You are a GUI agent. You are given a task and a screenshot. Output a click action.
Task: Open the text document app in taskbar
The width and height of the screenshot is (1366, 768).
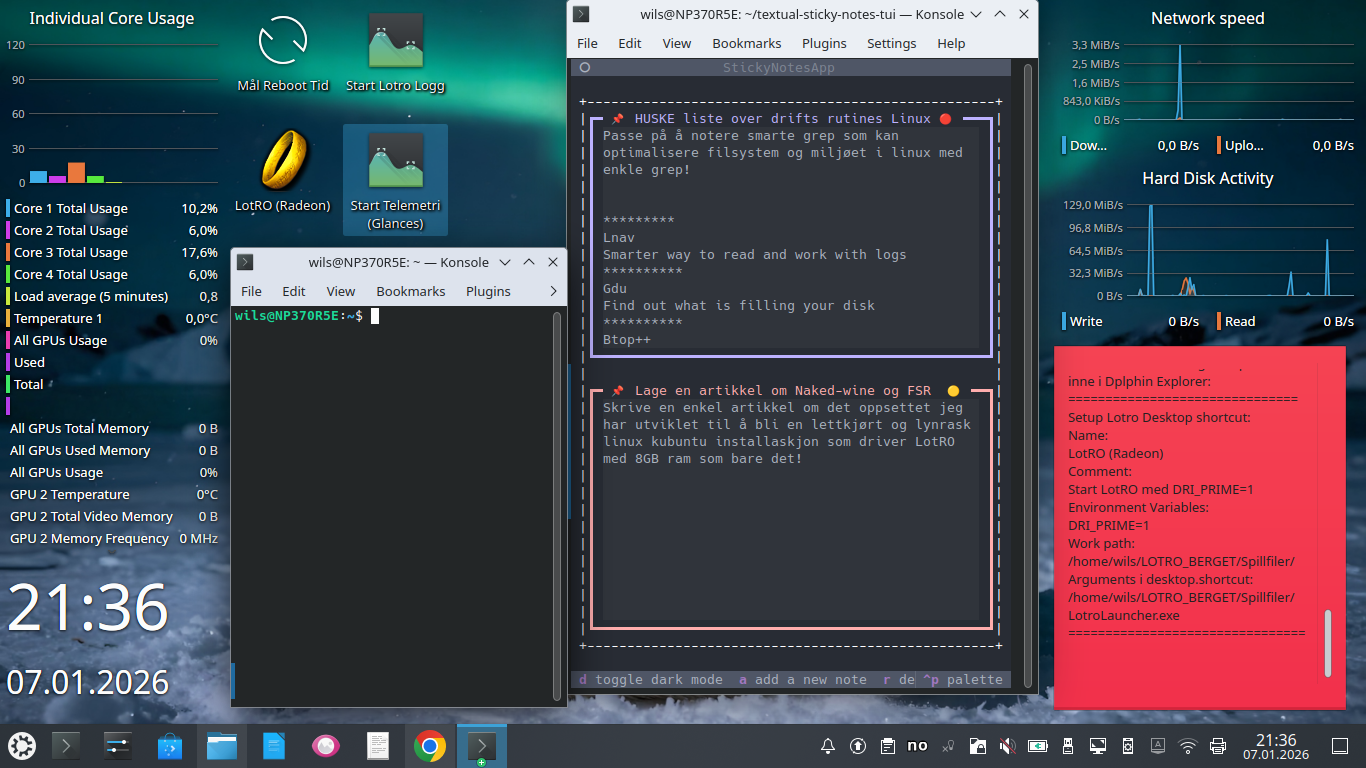coord(378,746)
